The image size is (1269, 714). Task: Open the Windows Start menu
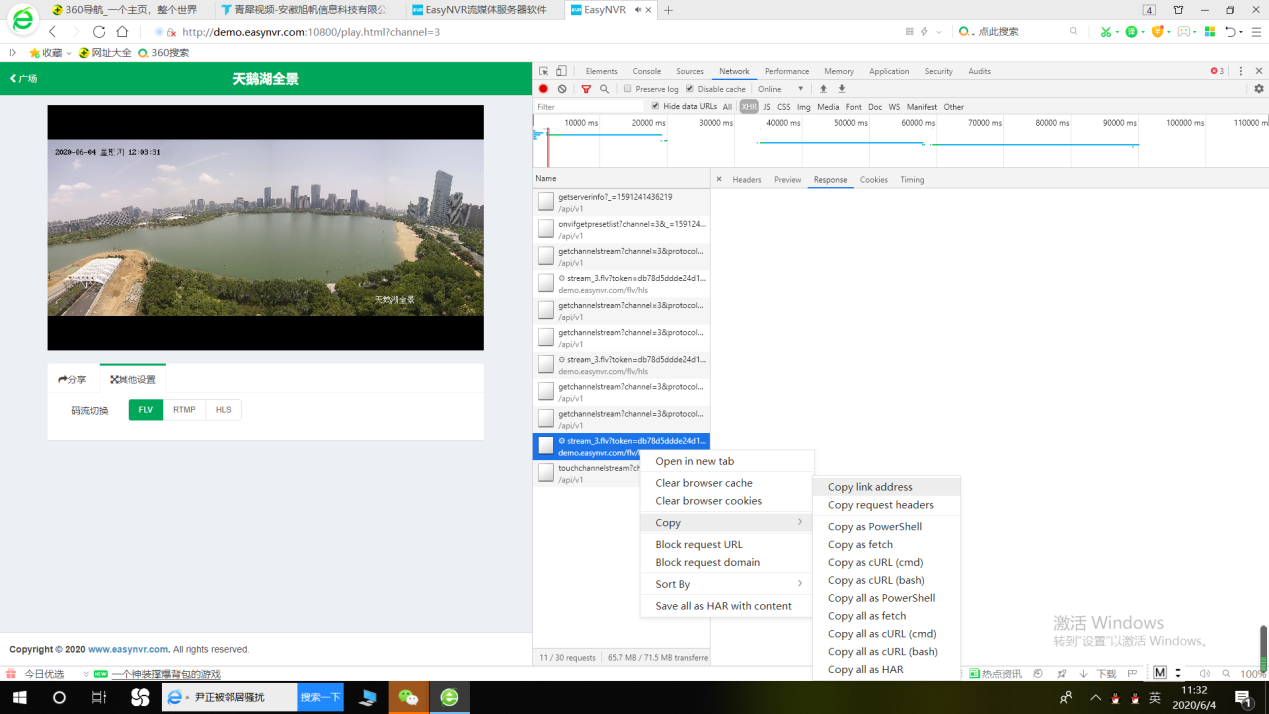tap(19, 698)
